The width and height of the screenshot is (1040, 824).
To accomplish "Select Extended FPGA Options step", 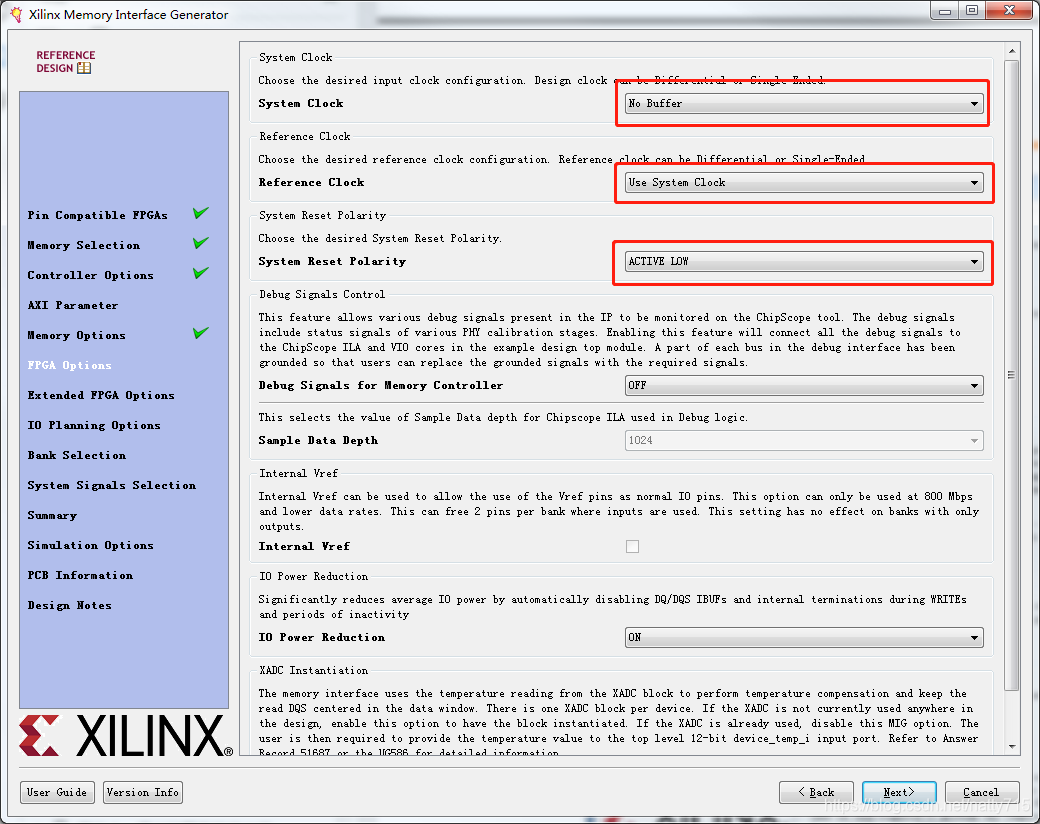I will [x=101, y=395].
